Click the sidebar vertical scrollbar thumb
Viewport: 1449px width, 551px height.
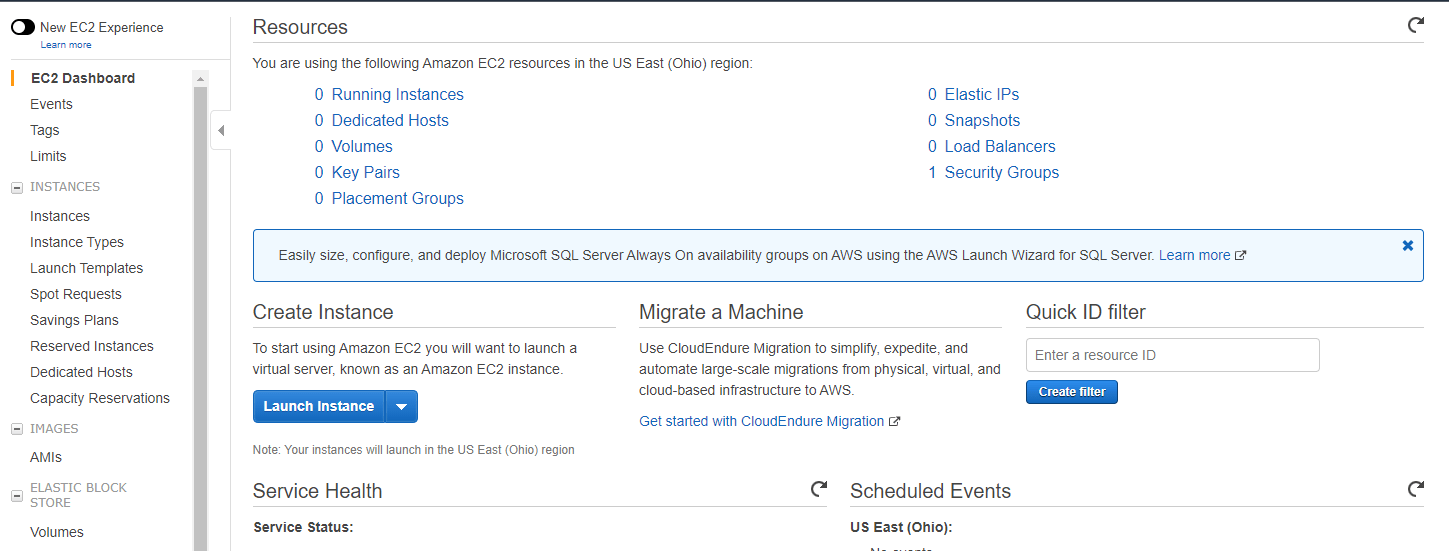200,318
